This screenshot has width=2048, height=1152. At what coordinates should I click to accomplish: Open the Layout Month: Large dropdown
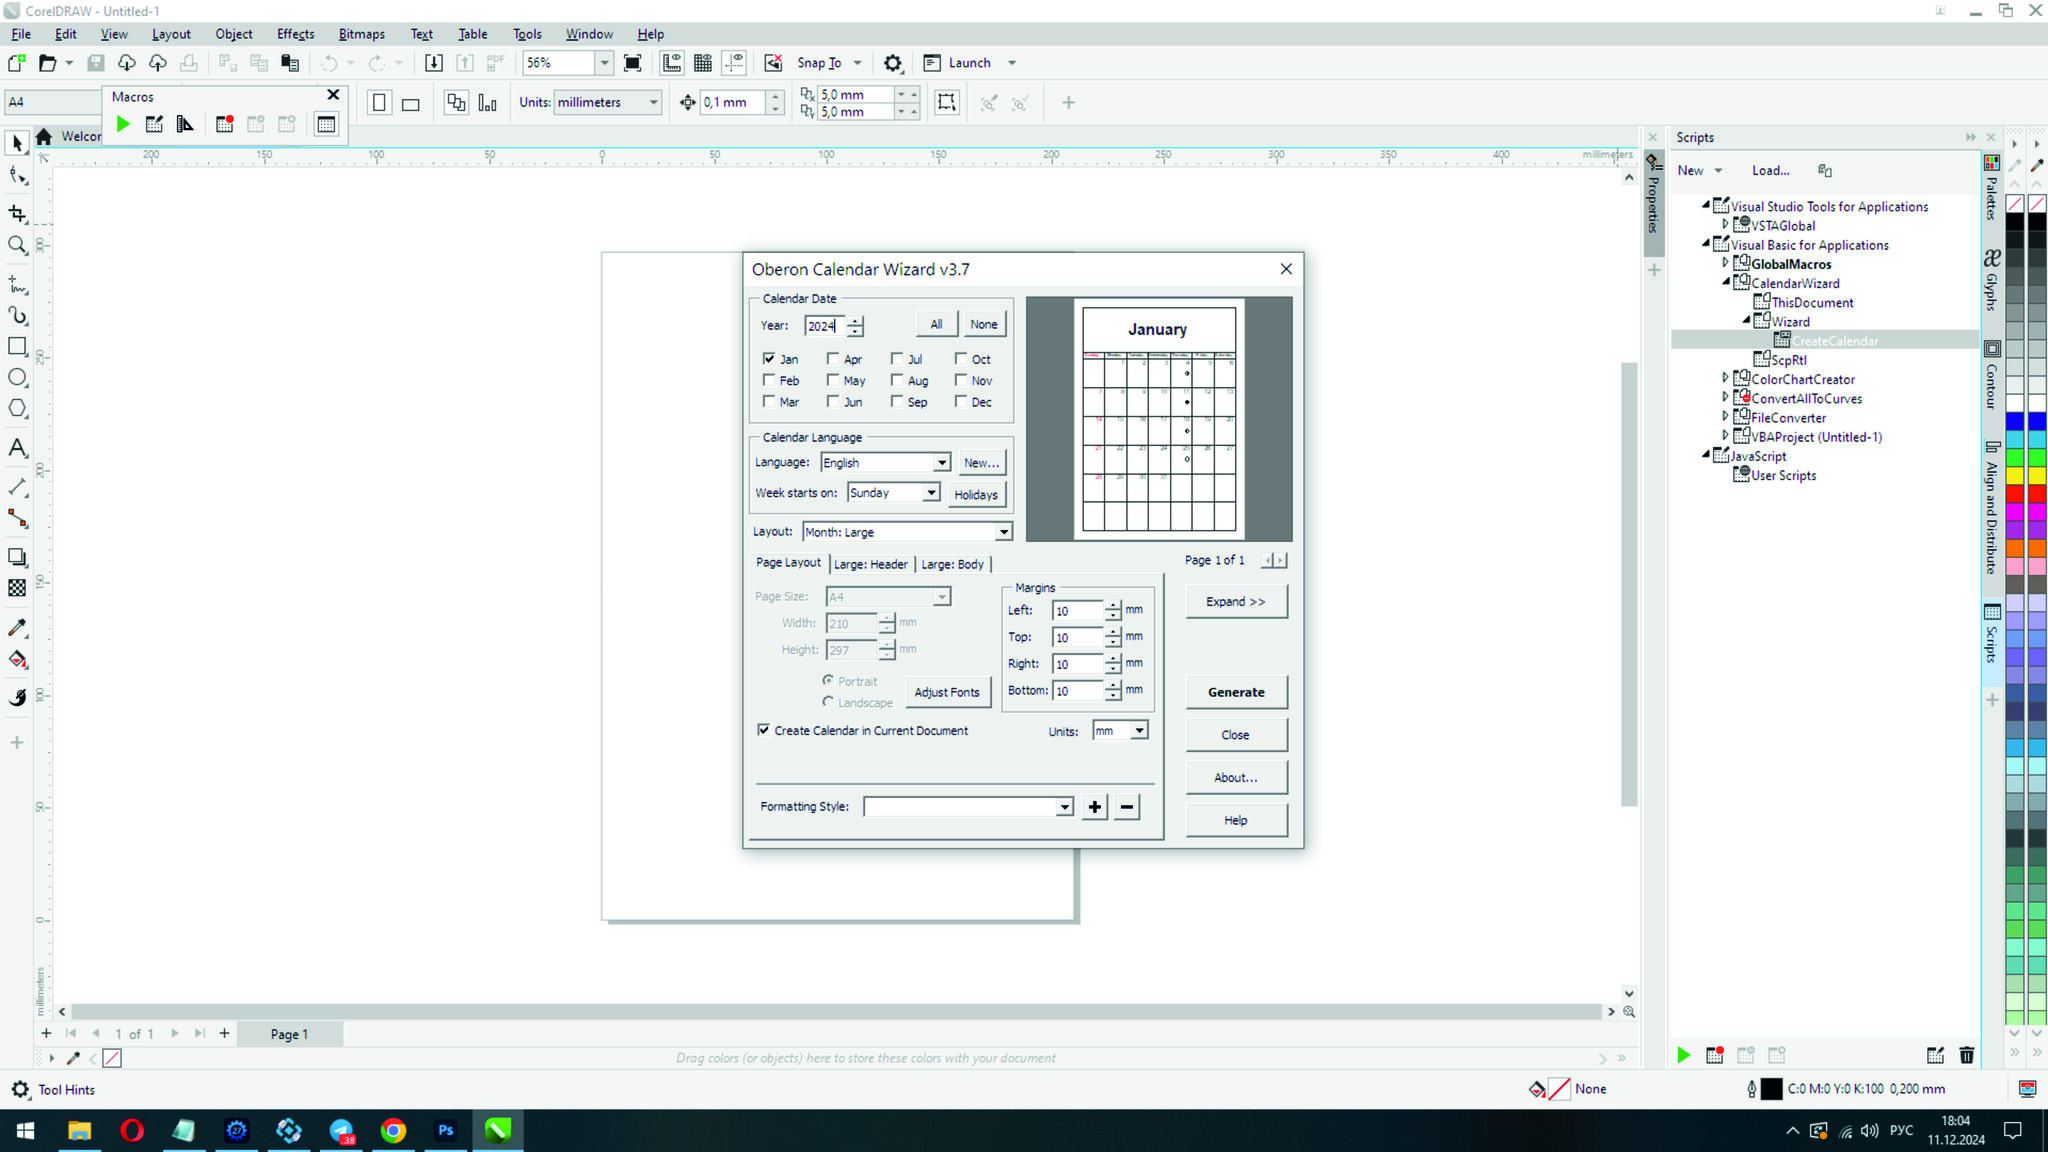tap(1003, 532)
